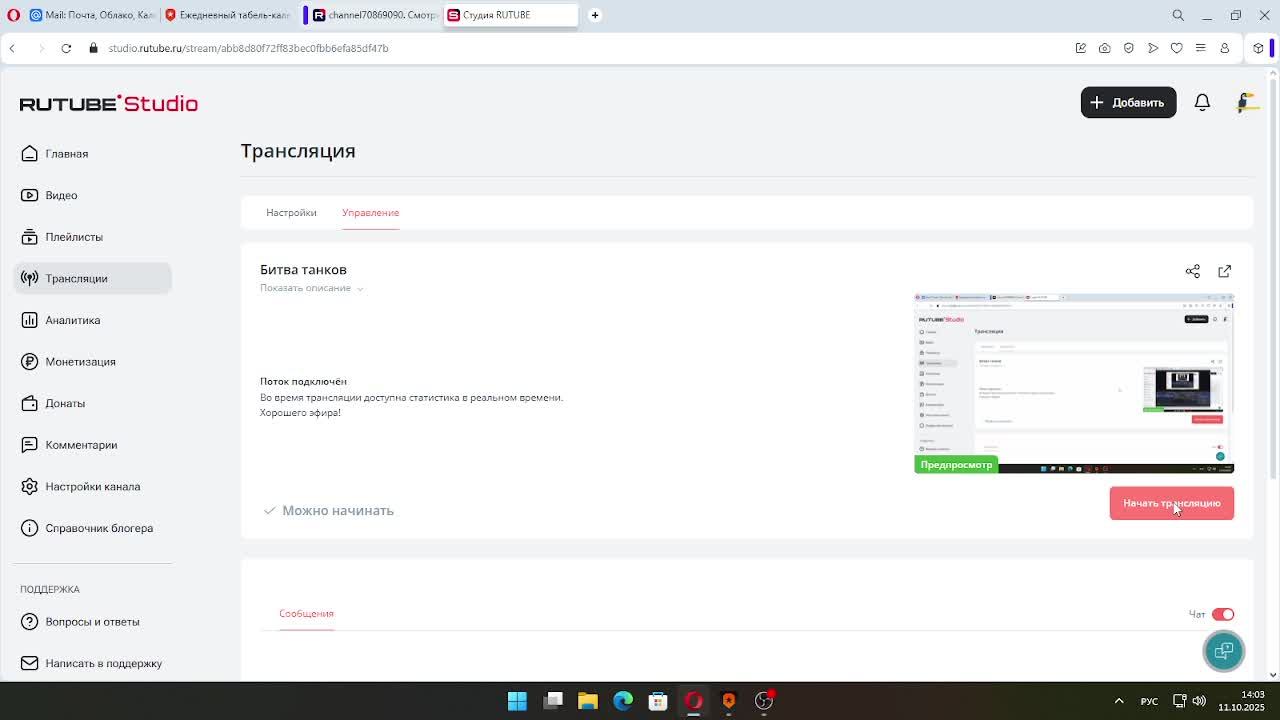Show hidden system tray icons
Screen dimensions: 1280x720
[1119, 701]
